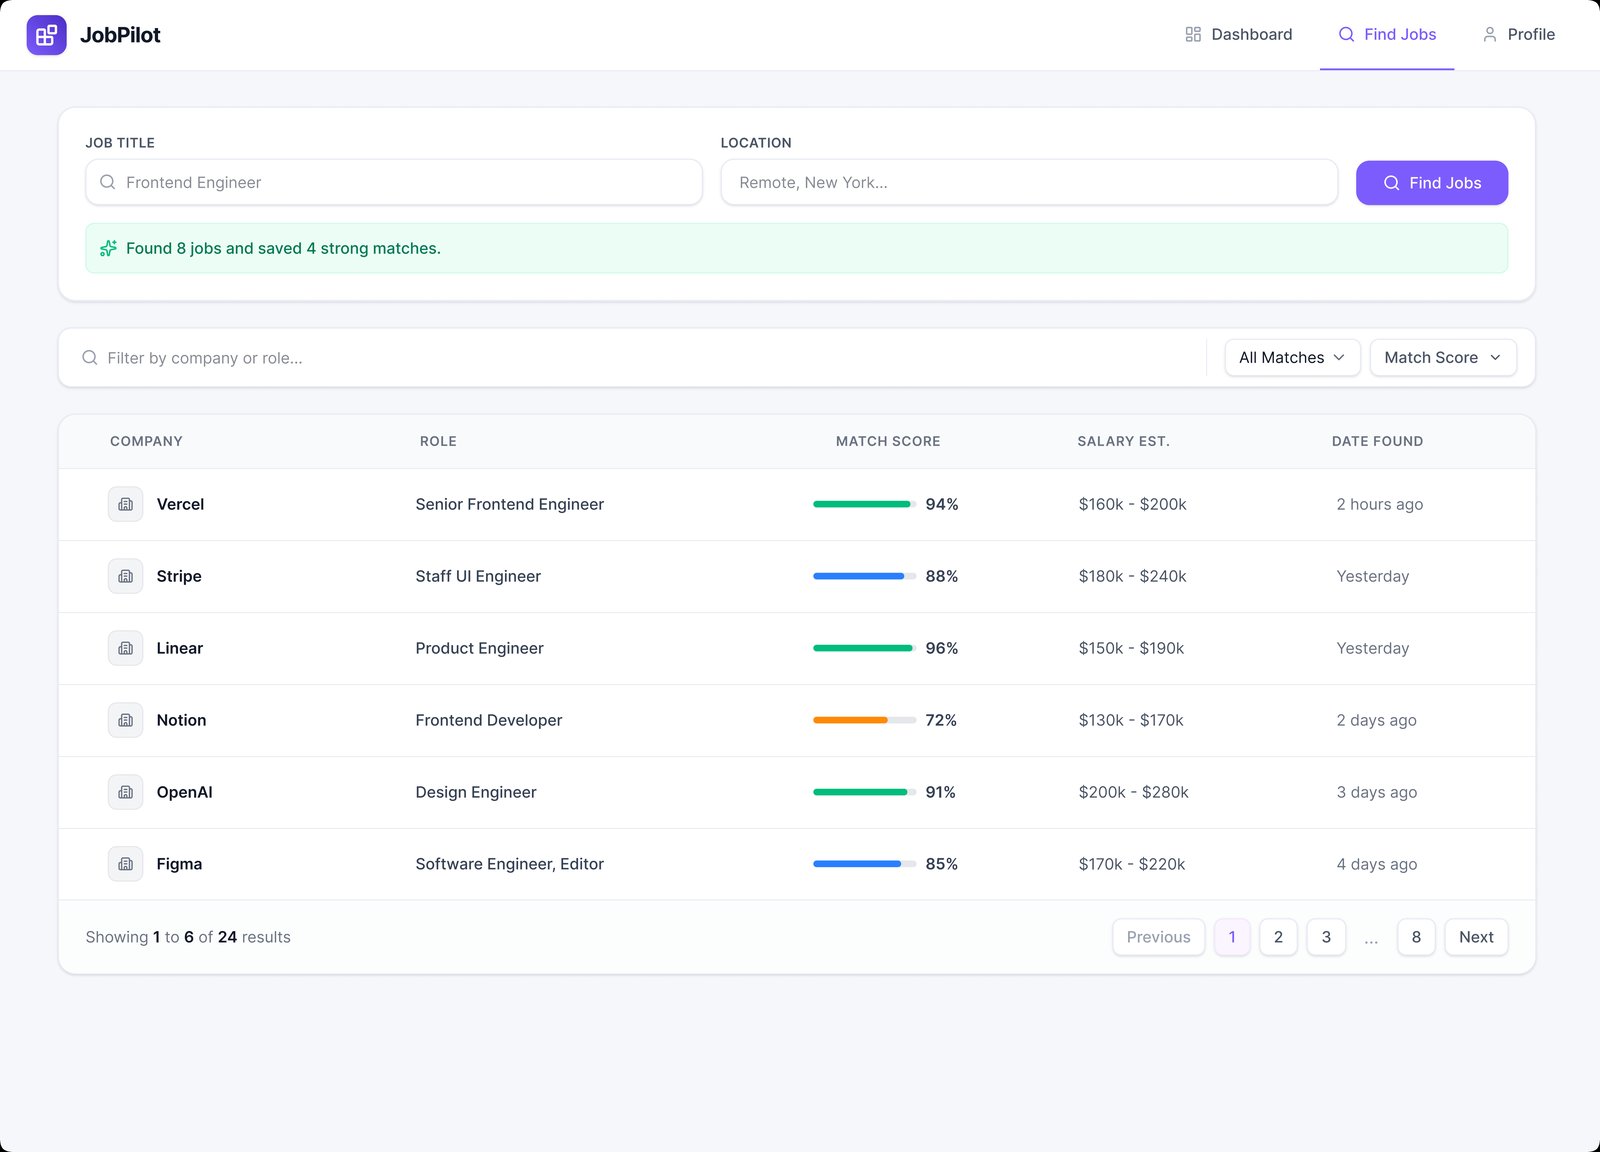1600x1152 pixels.
Task: Open the Match Score sort dropdown
Action: (1443, 357)
